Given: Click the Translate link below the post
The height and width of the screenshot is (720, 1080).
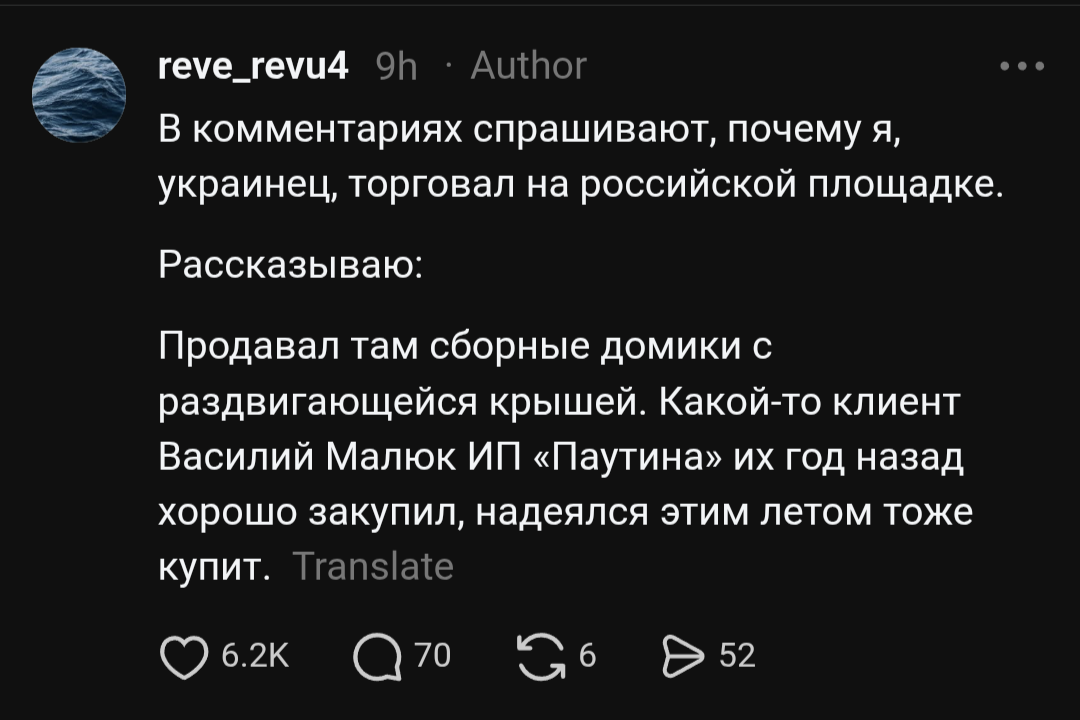Looking at the screenshot, I should 373,567.
